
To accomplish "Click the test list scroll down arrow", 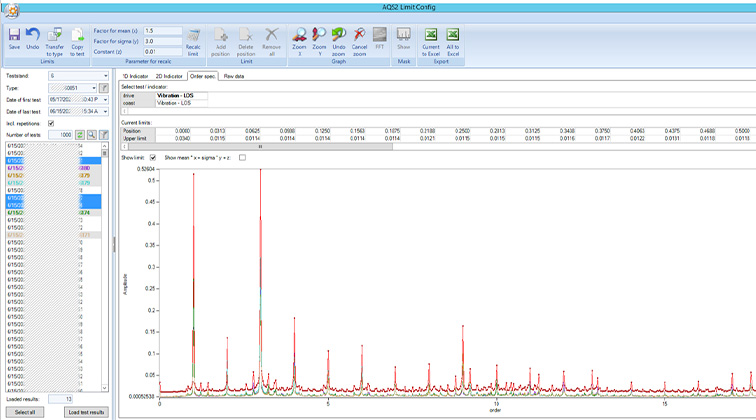I will (105, 388).
